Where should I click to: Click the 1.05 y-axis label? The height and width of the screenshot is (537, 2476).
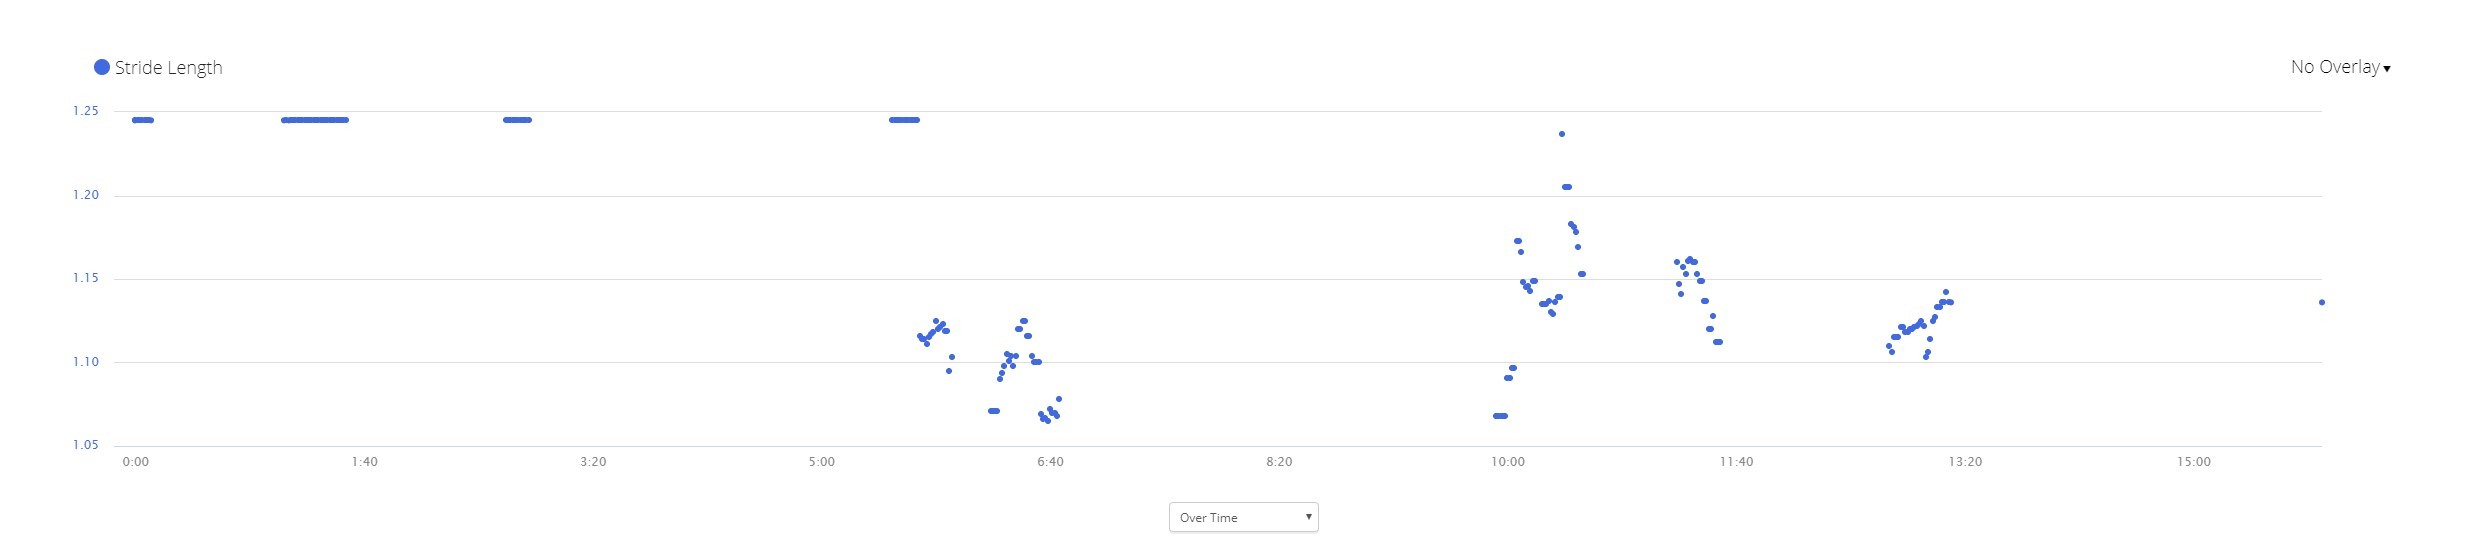tap(86, 445)
